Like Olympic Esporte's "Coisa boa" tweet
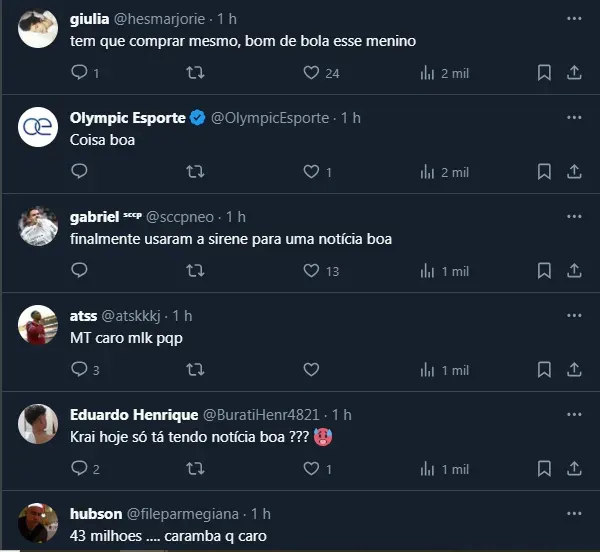This screenshot has height=552, width=600. tap(311, 172)
